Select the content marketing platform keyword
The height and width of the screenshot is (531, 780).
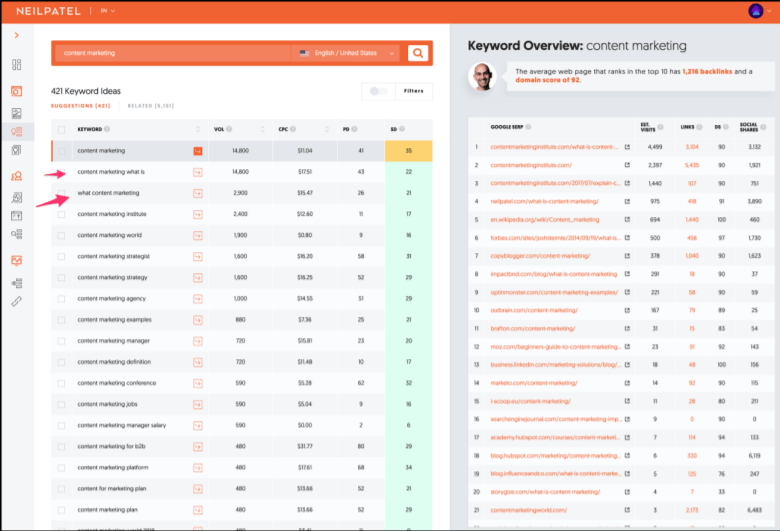(113, 468)
